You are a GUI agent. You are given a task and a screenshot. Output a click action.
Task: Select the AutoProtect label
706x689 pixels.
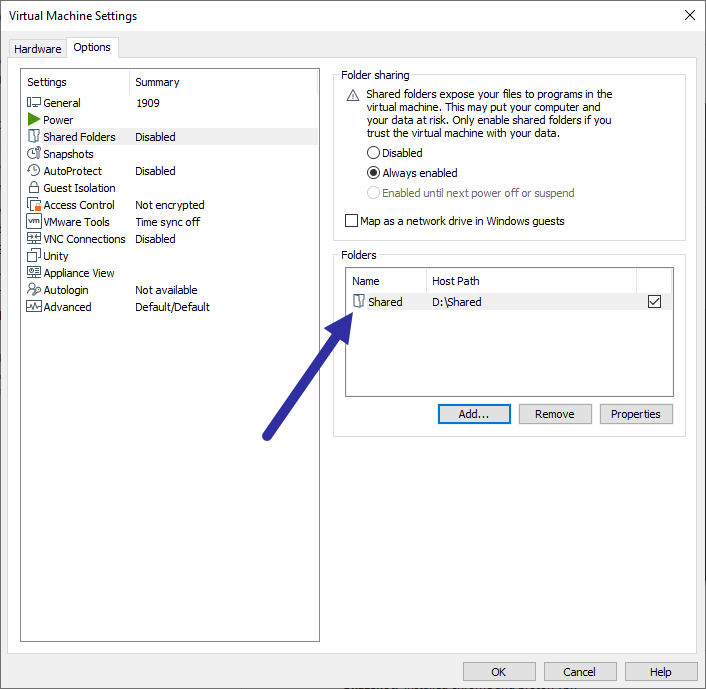[x=72, y=171]
